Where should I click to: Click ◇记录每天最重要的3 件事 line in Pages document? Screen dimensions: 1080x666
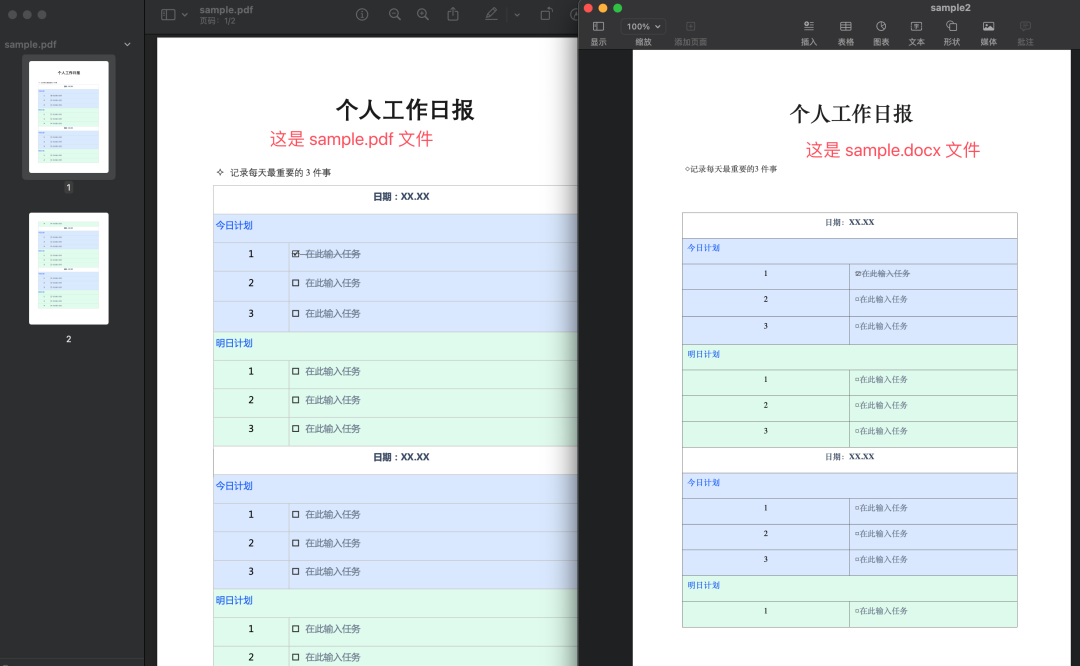click(731, 169)
